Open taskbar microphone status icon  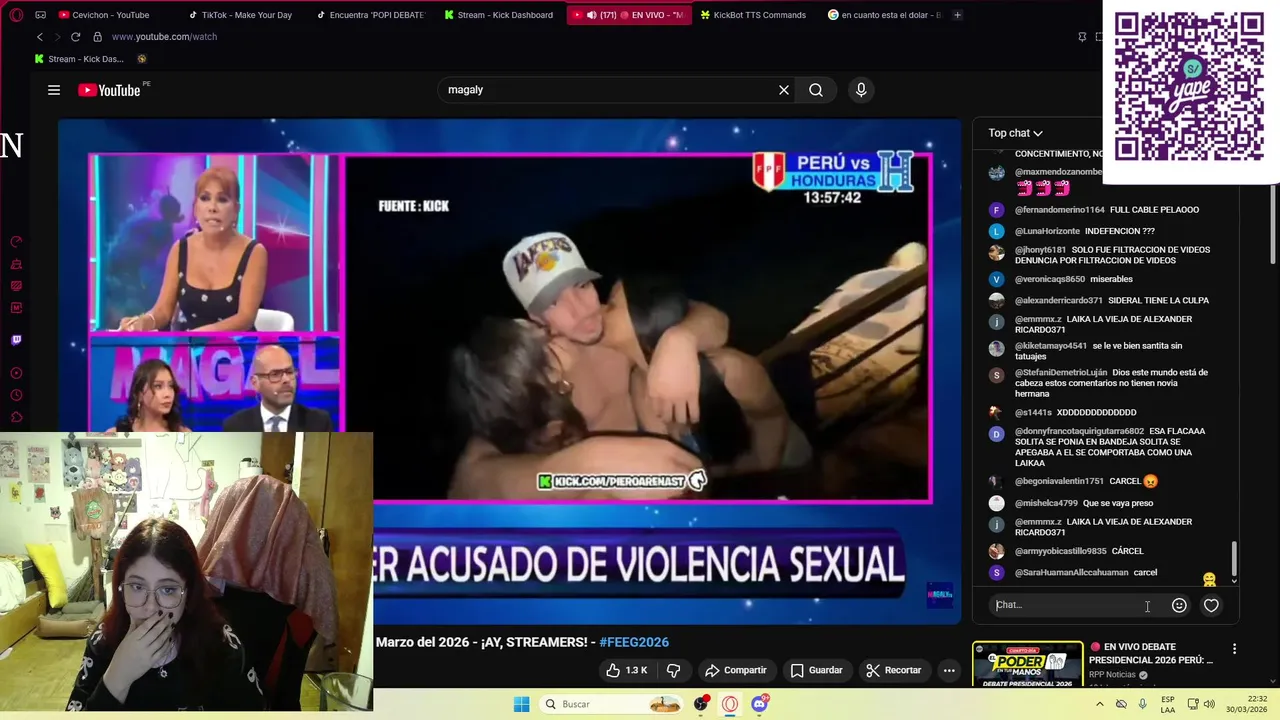click(1142, 704)
